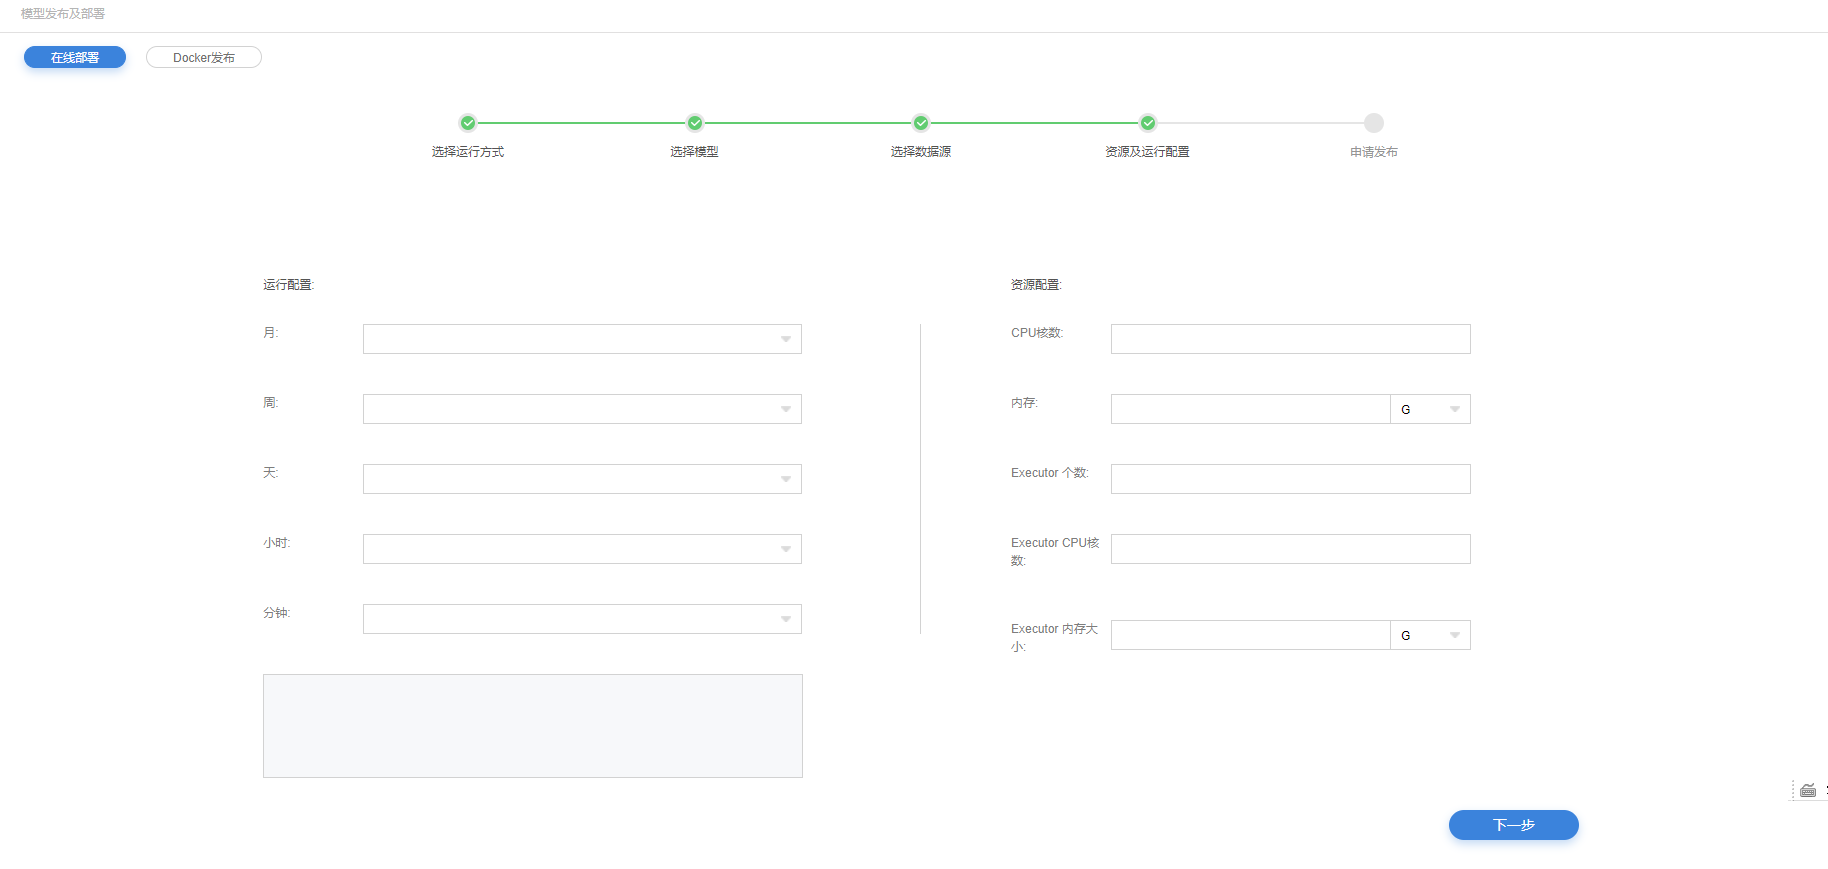1828x869 pixels.
Task: Click the 资源配置 section heading
Action: pos(1036,285)
